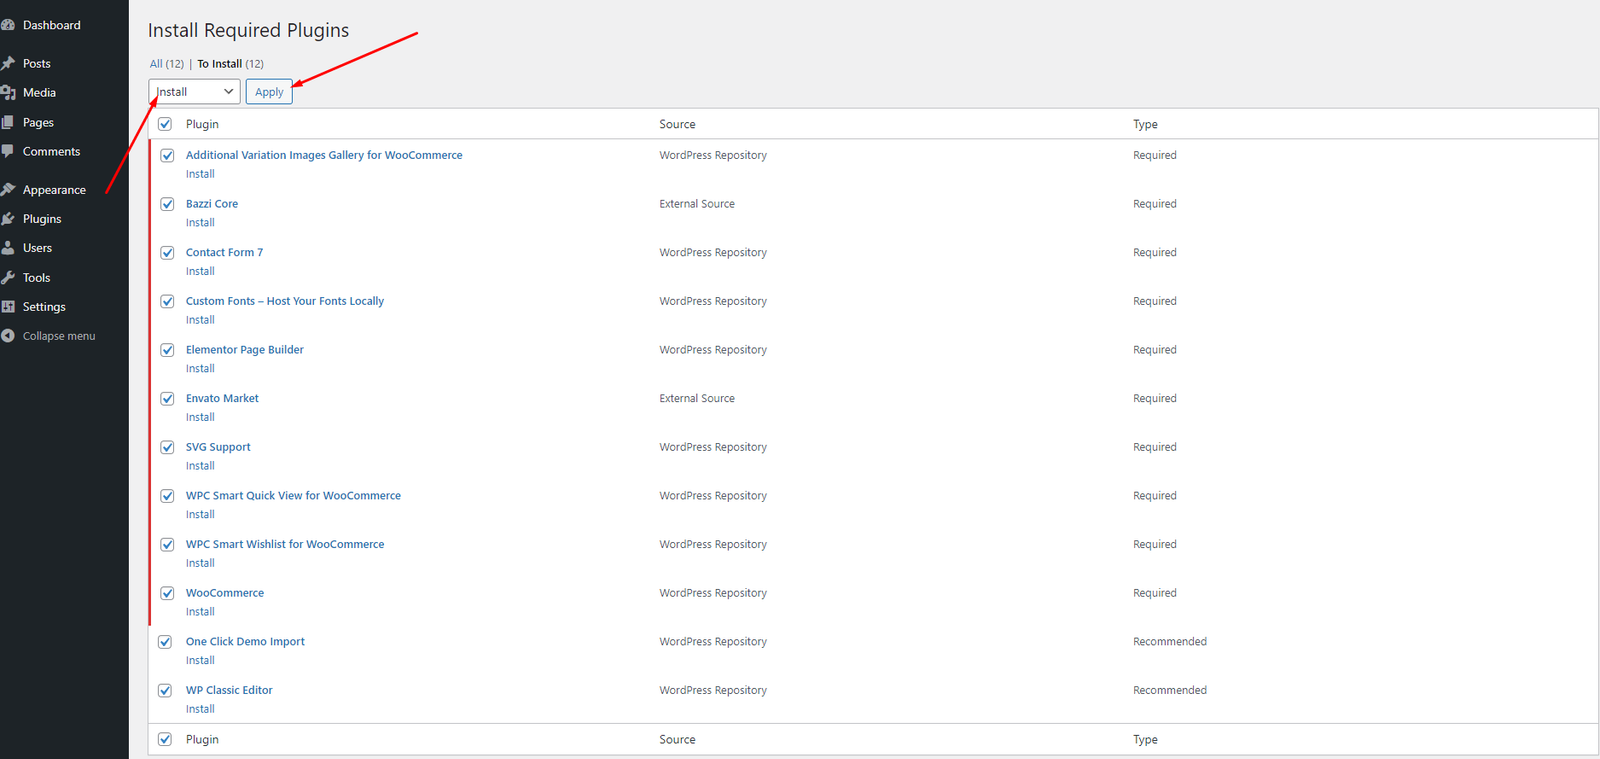The image size is (1600, 759).
Task: Click the Posts pushpin icon
Action: tap(8, 63)
